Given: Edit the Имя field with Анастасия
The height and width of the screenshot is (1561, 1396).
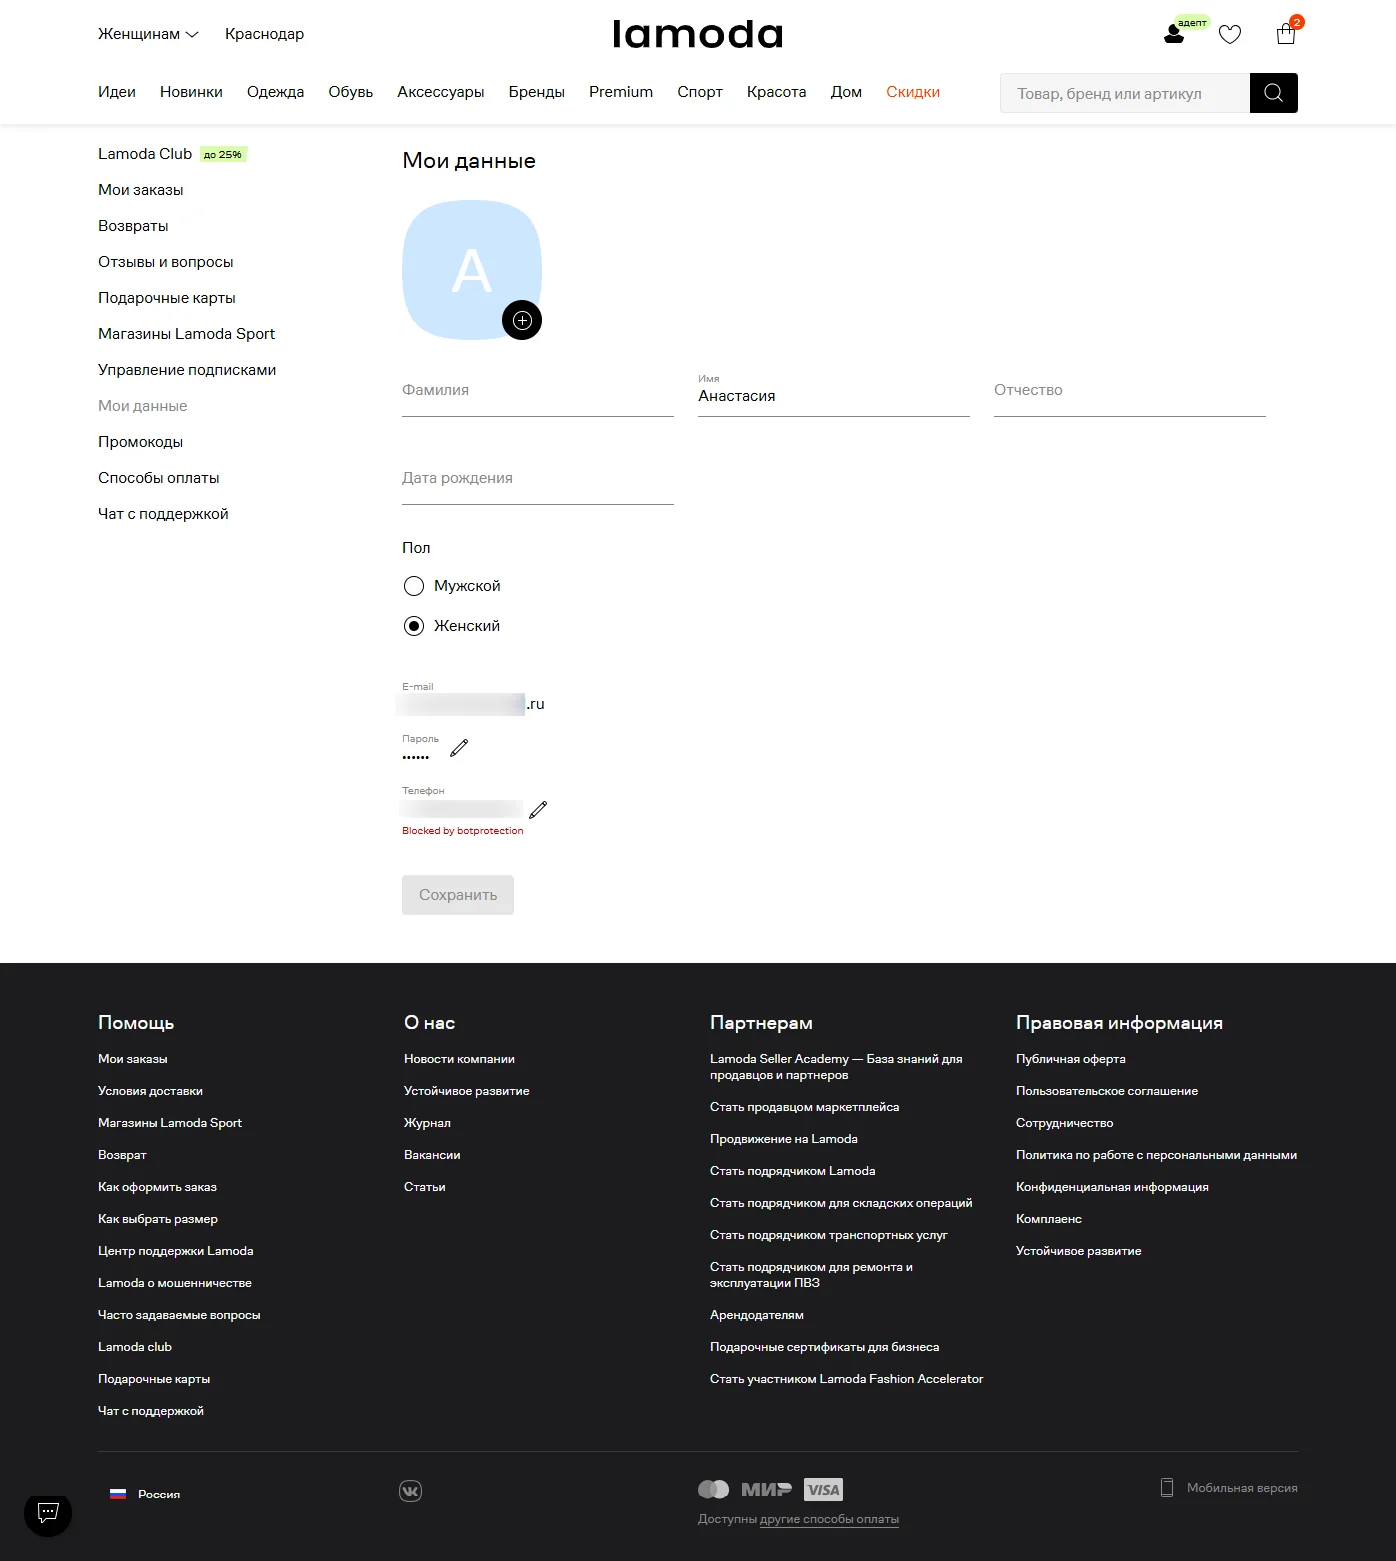Looking at the screenshot, I should (834, 392).
